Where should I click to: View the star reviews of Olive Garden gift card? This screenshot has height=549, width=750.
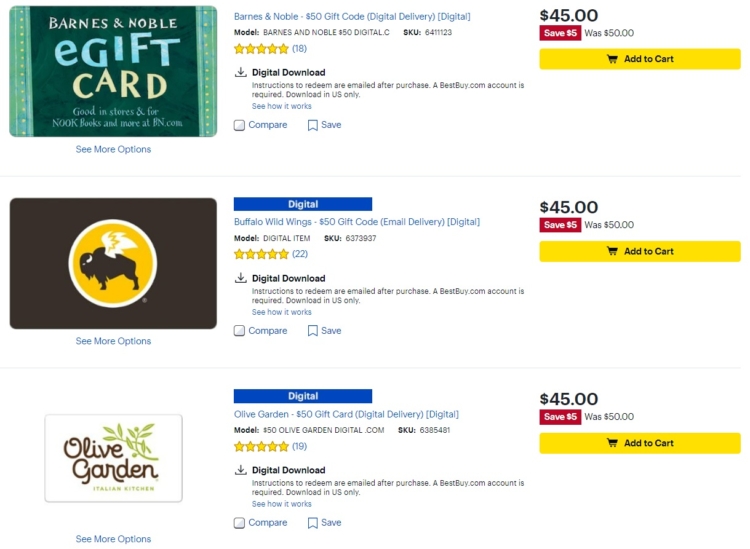point(261,447)
